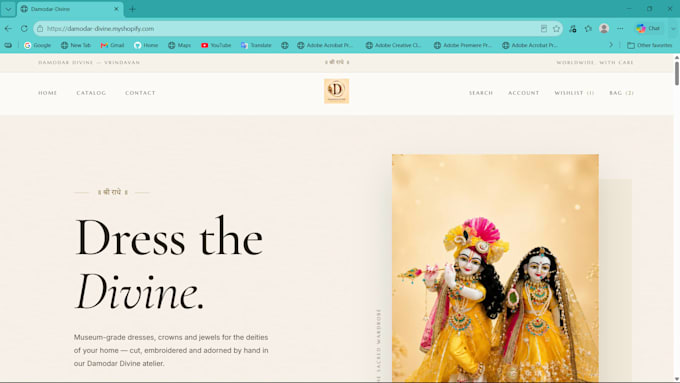Open the YouTube bookmark
680x383 pixels.
click(216, 45)
